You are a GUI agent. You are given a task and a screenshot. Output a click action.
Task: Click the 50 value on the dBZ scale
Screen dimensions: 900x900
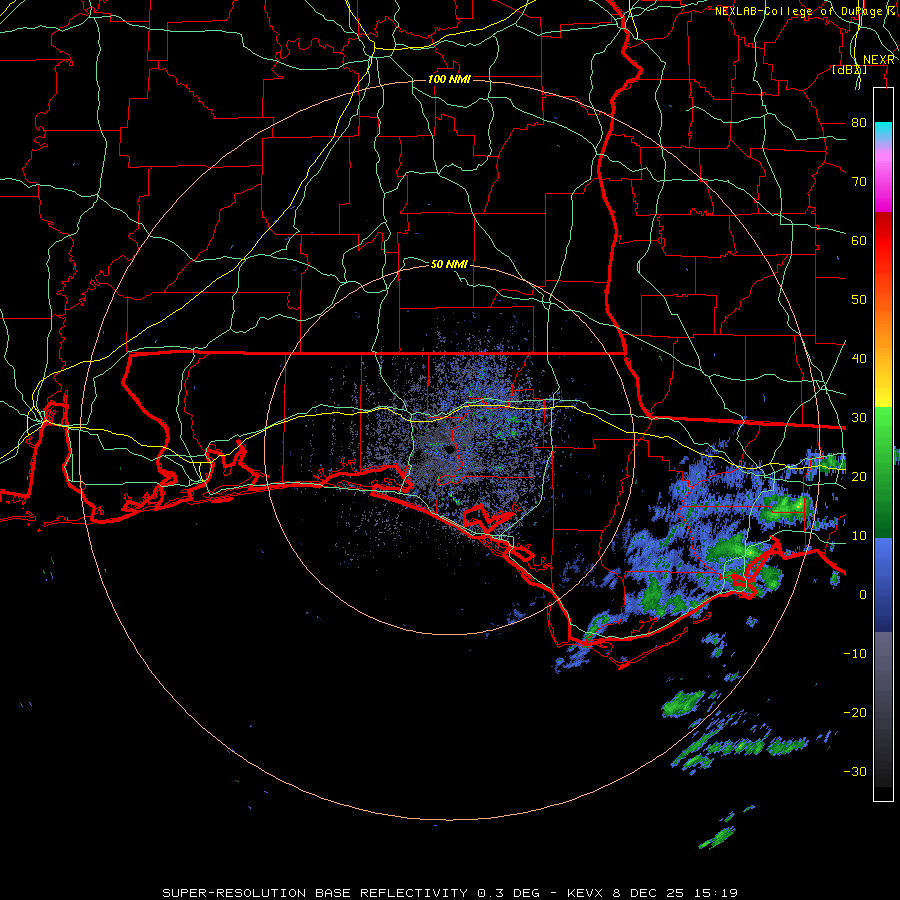[x=859, y=300]
